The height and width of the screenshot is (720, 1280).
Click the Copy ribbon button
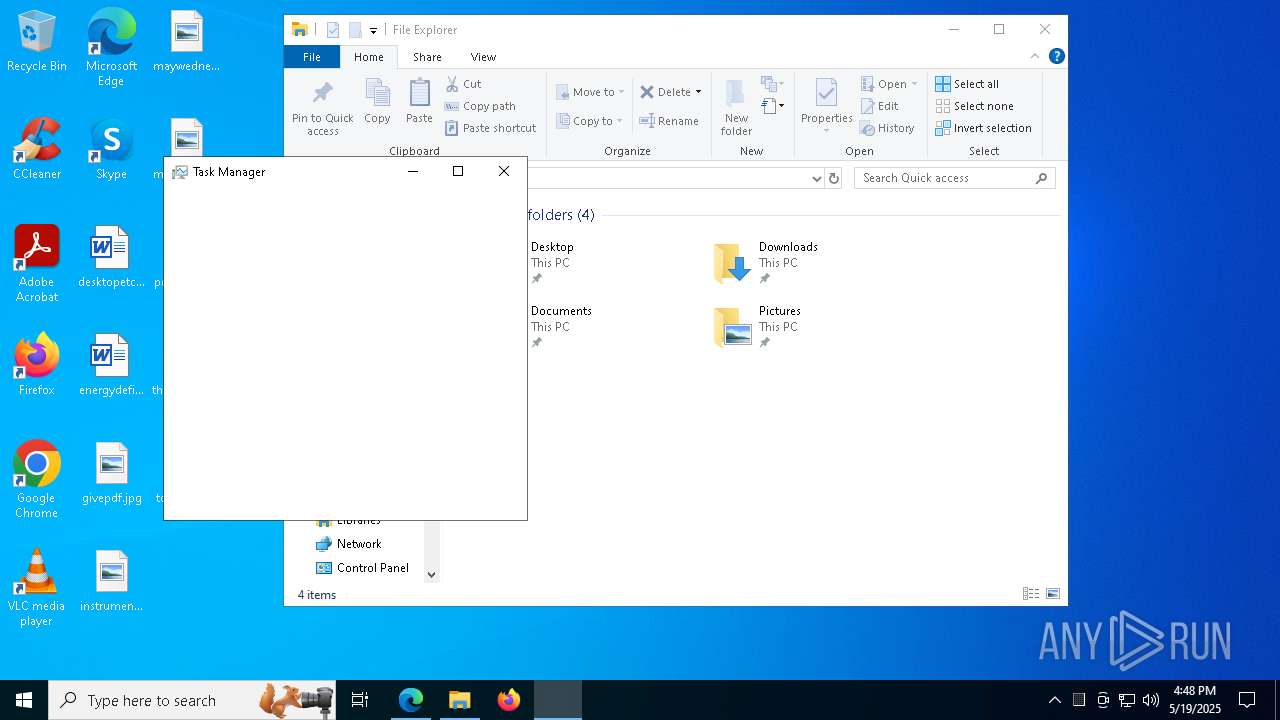pos(377,102)
